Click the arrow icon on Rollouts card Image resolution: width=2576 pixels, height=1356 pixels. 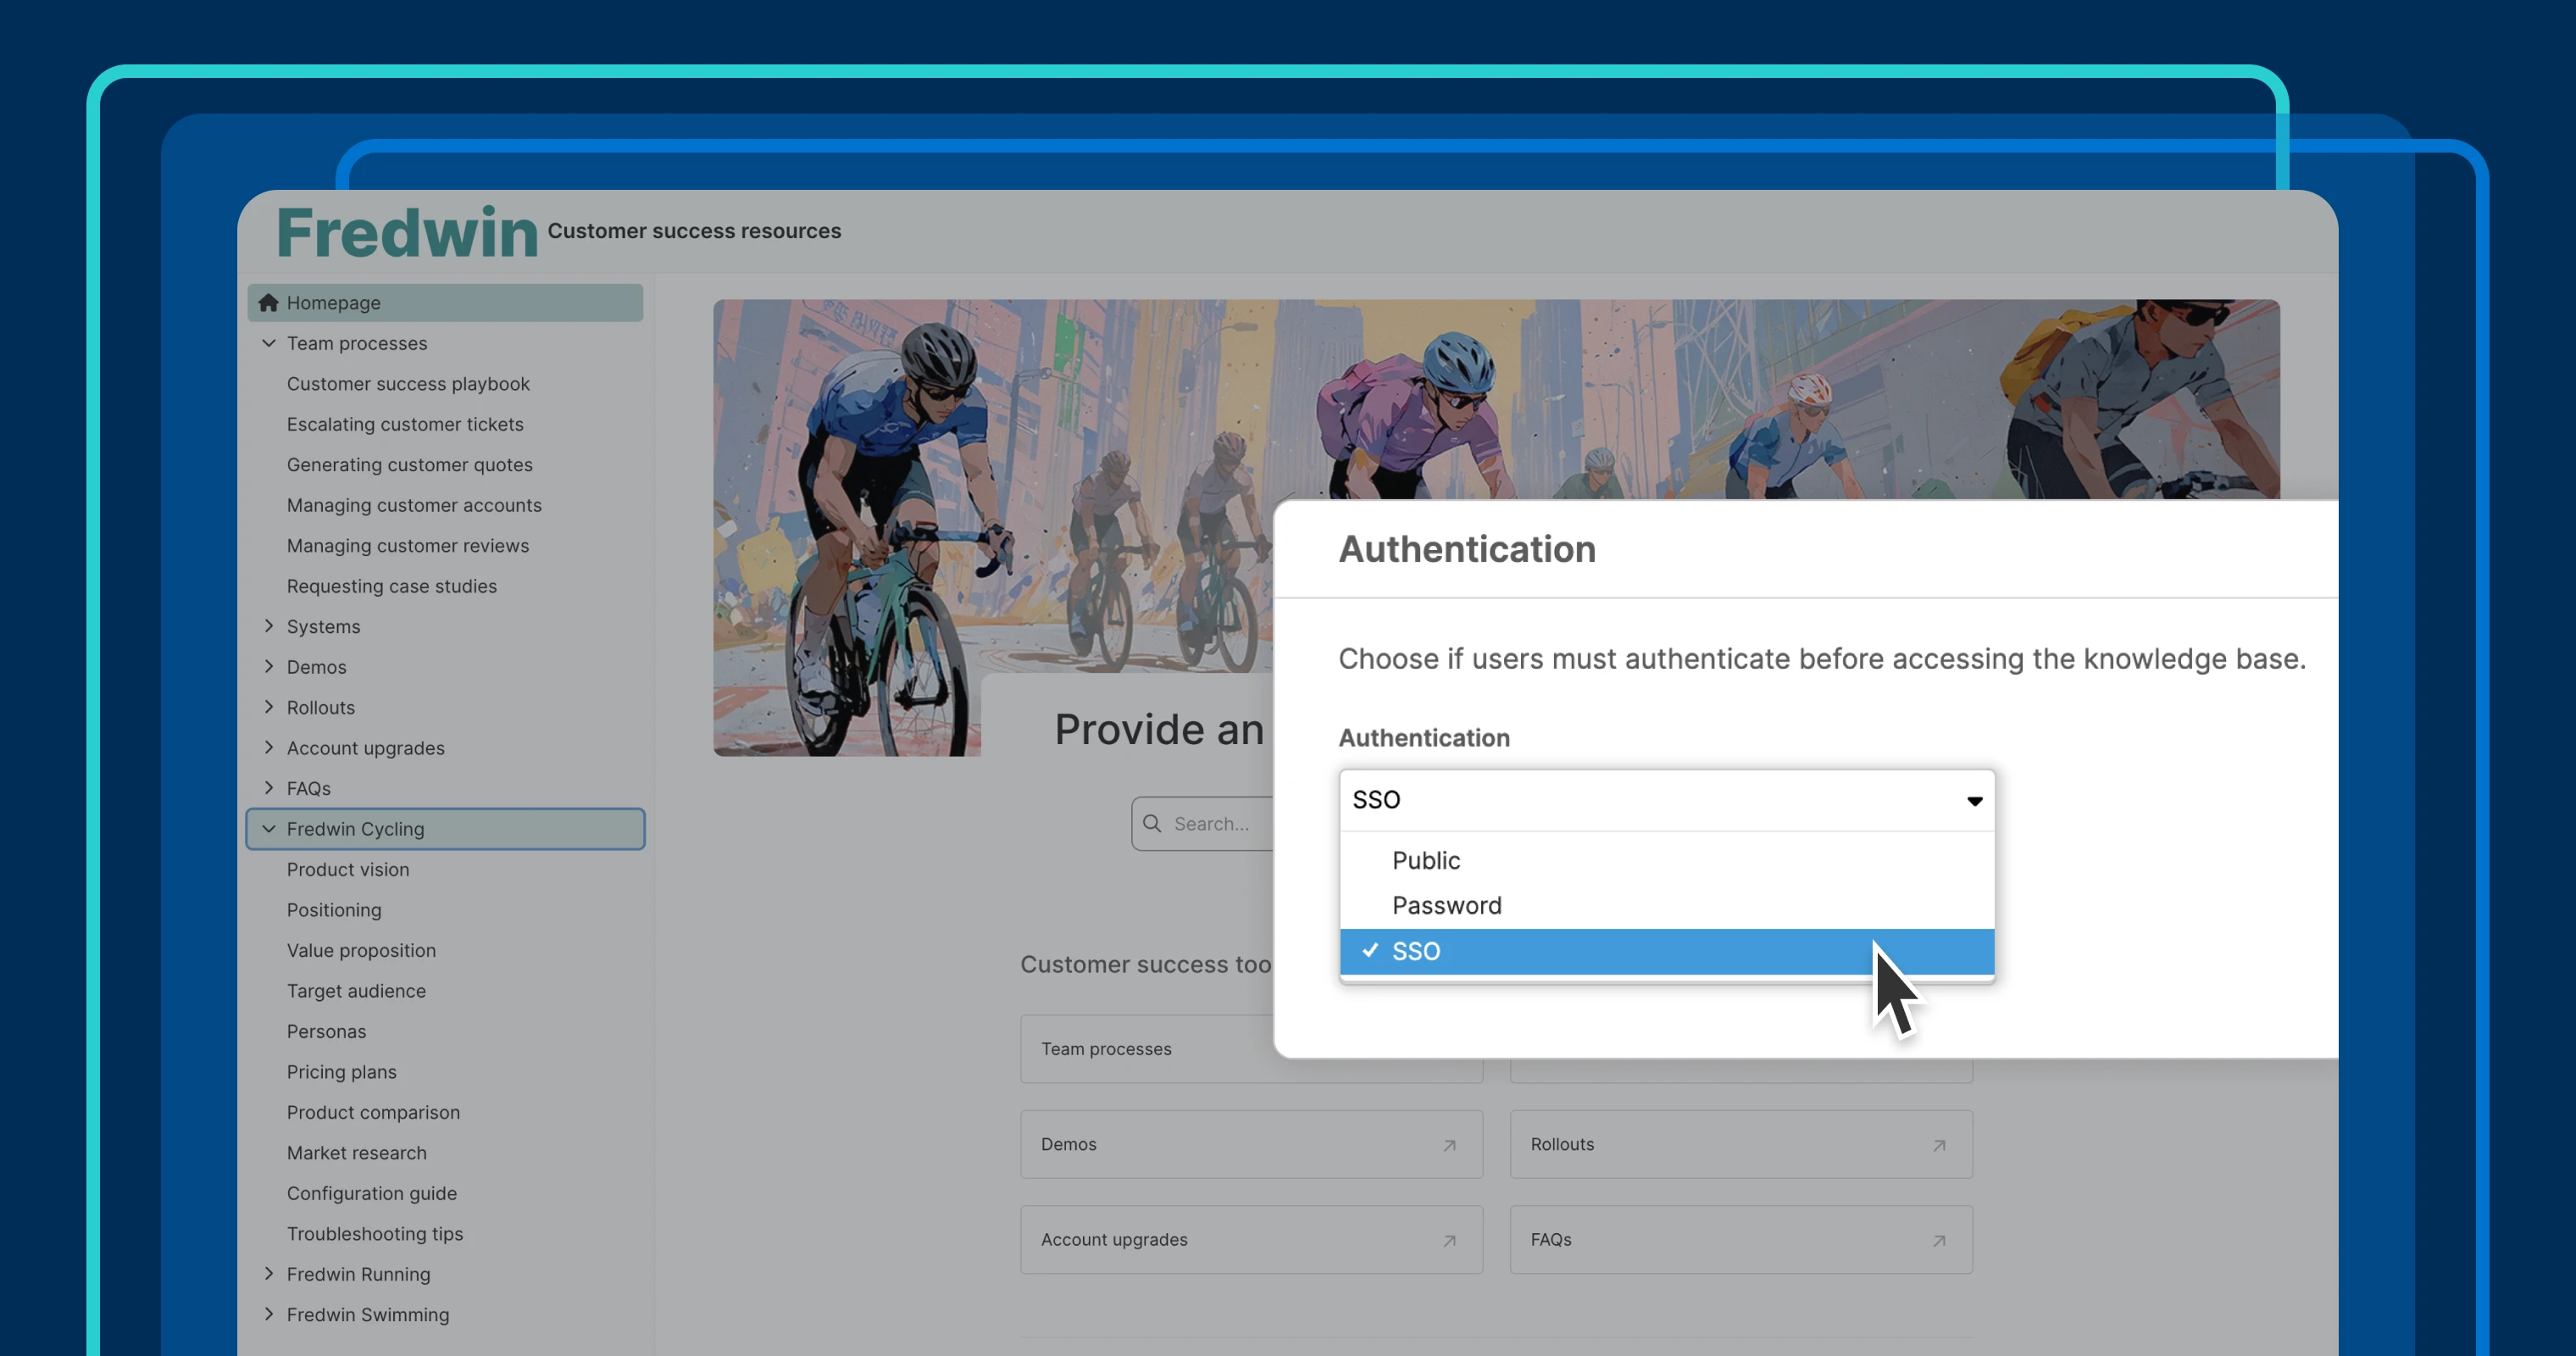coord(1939,1145)
